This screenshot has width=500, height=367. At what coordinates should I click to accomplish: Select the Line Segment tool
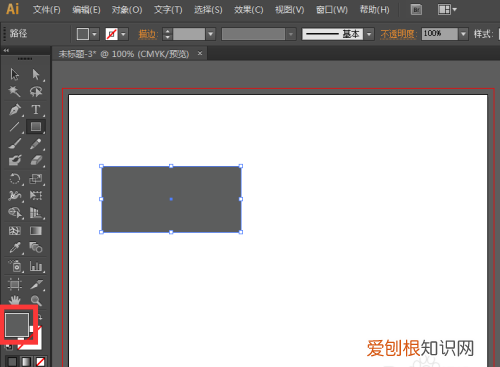(15, 127)
